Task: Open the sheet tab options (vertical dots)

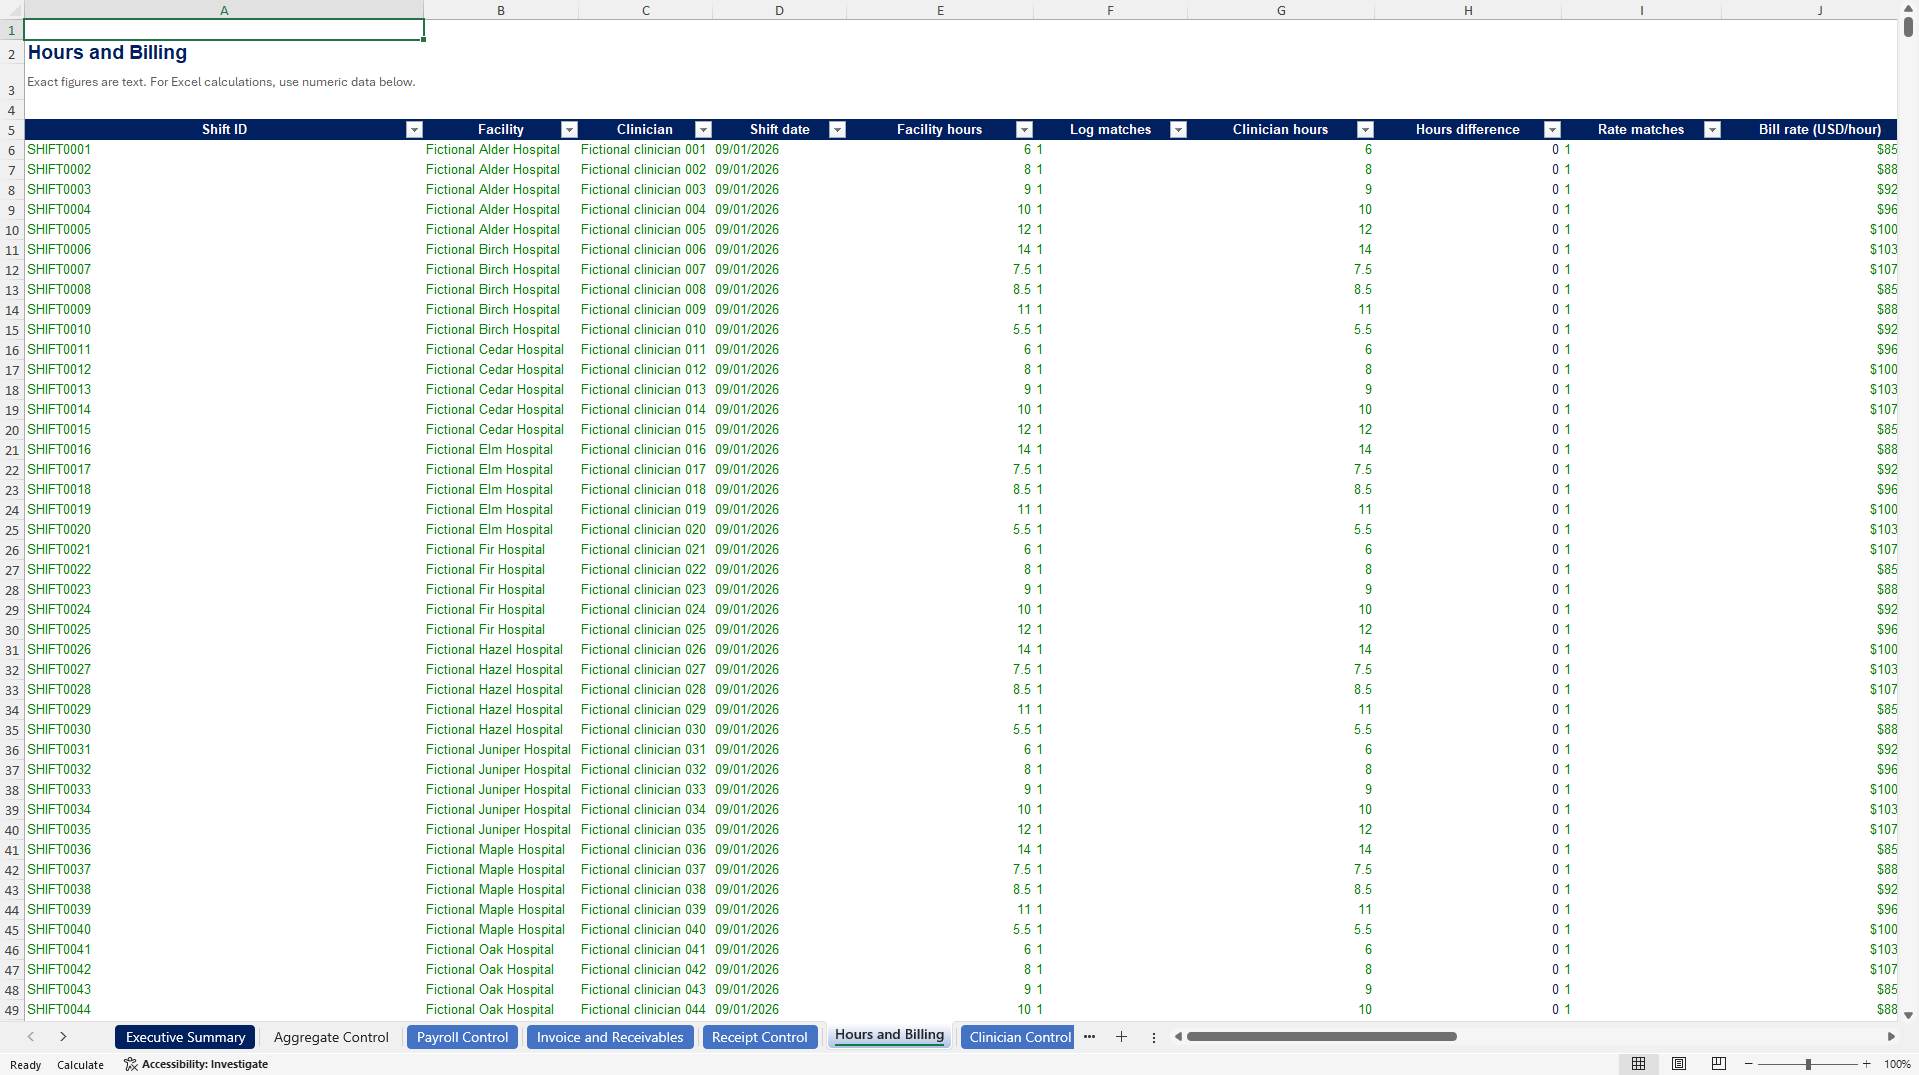Action: point(1153,1037)
